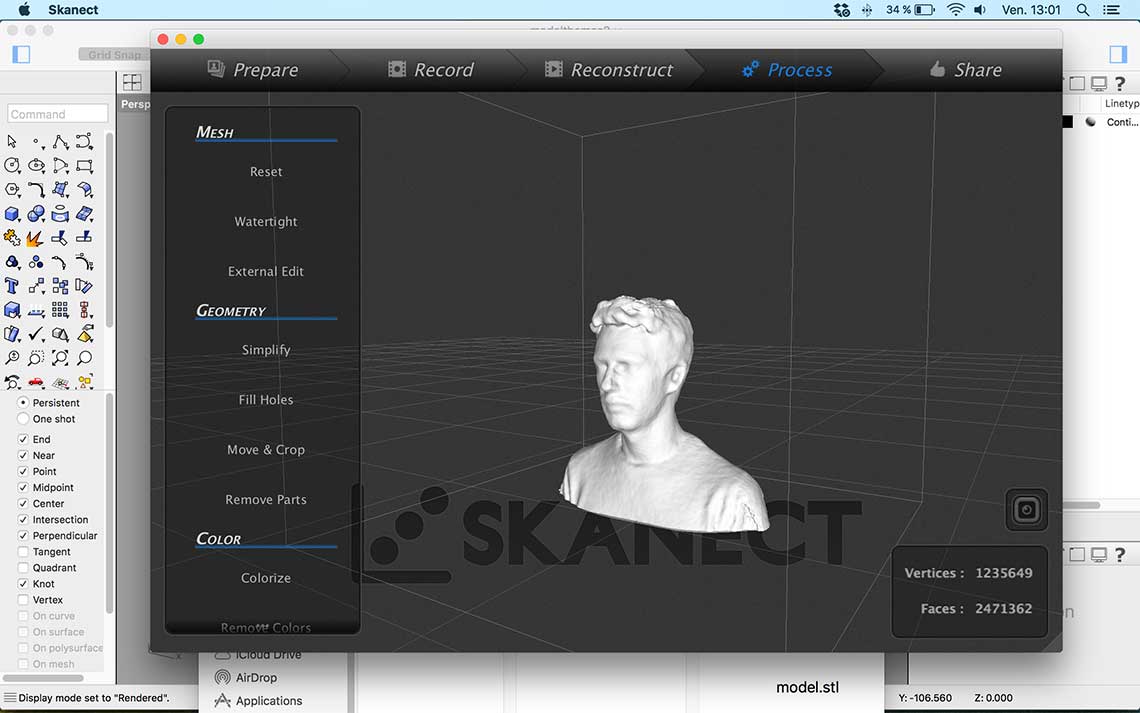Image resolution: width=1140 pixels, height=713 pixels.
Task: Click Fill Holes option
Action: point(266,400)
